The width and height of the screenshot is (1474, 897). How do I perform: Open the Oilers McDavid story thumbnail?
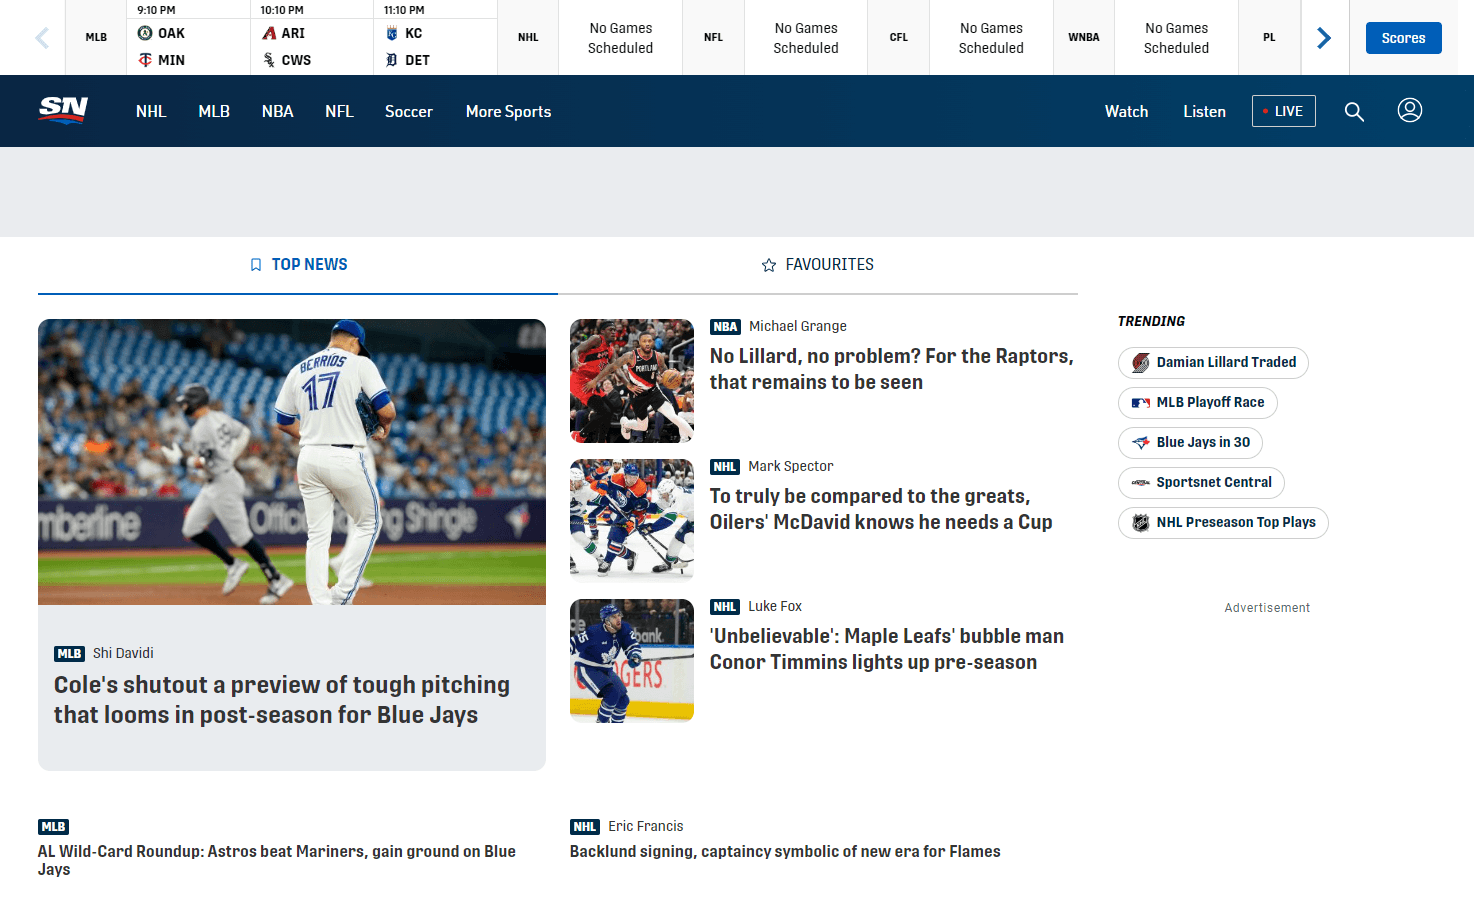[x=632, y=520]
